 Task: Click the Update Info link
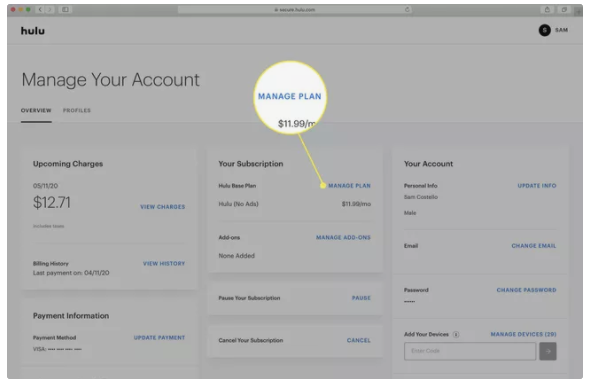coord(537,186)
